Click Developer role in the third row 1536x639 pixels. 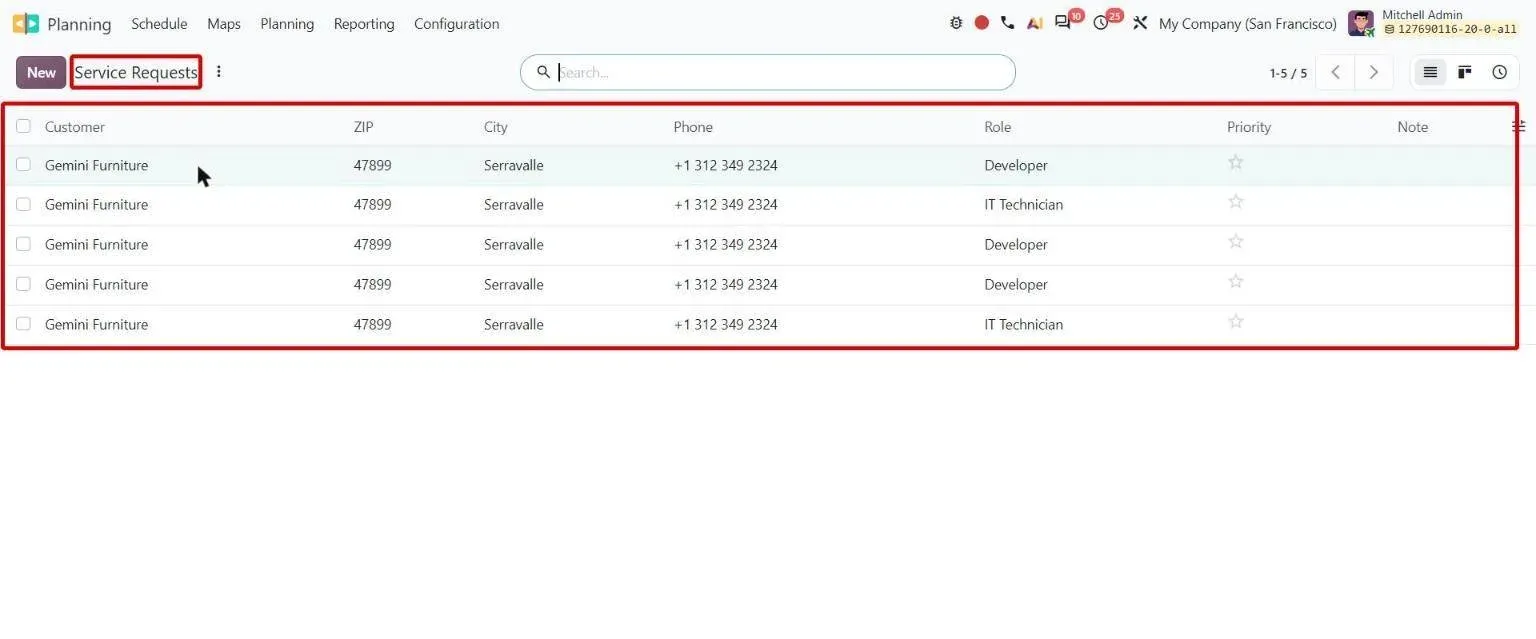(1016, 244)
